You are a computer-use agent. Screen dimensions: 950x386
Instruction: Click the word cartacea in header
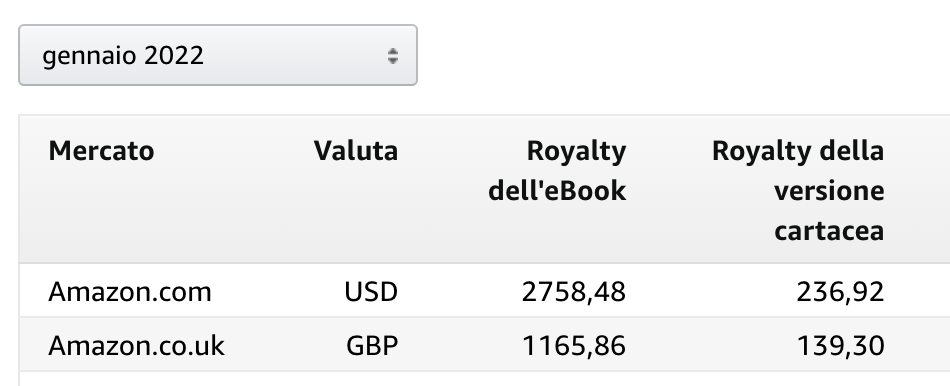[x=829, y=231]
